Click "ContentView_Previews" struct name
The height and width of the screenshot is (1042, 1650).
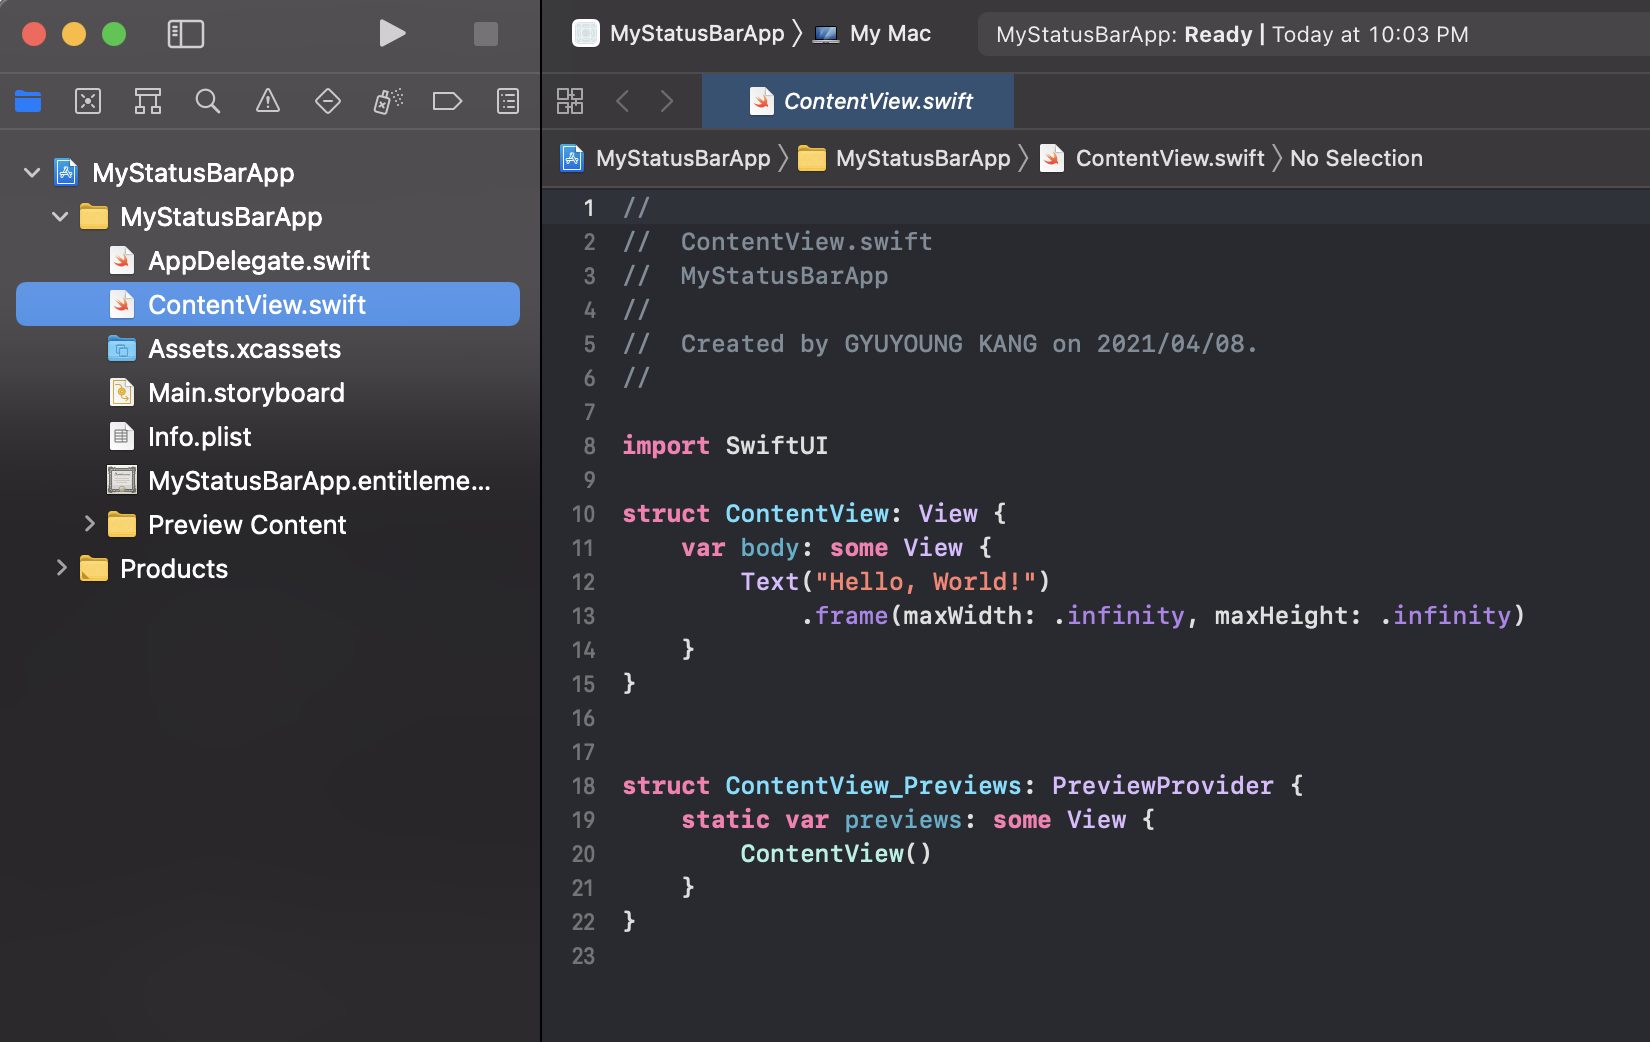click(874, 786)
